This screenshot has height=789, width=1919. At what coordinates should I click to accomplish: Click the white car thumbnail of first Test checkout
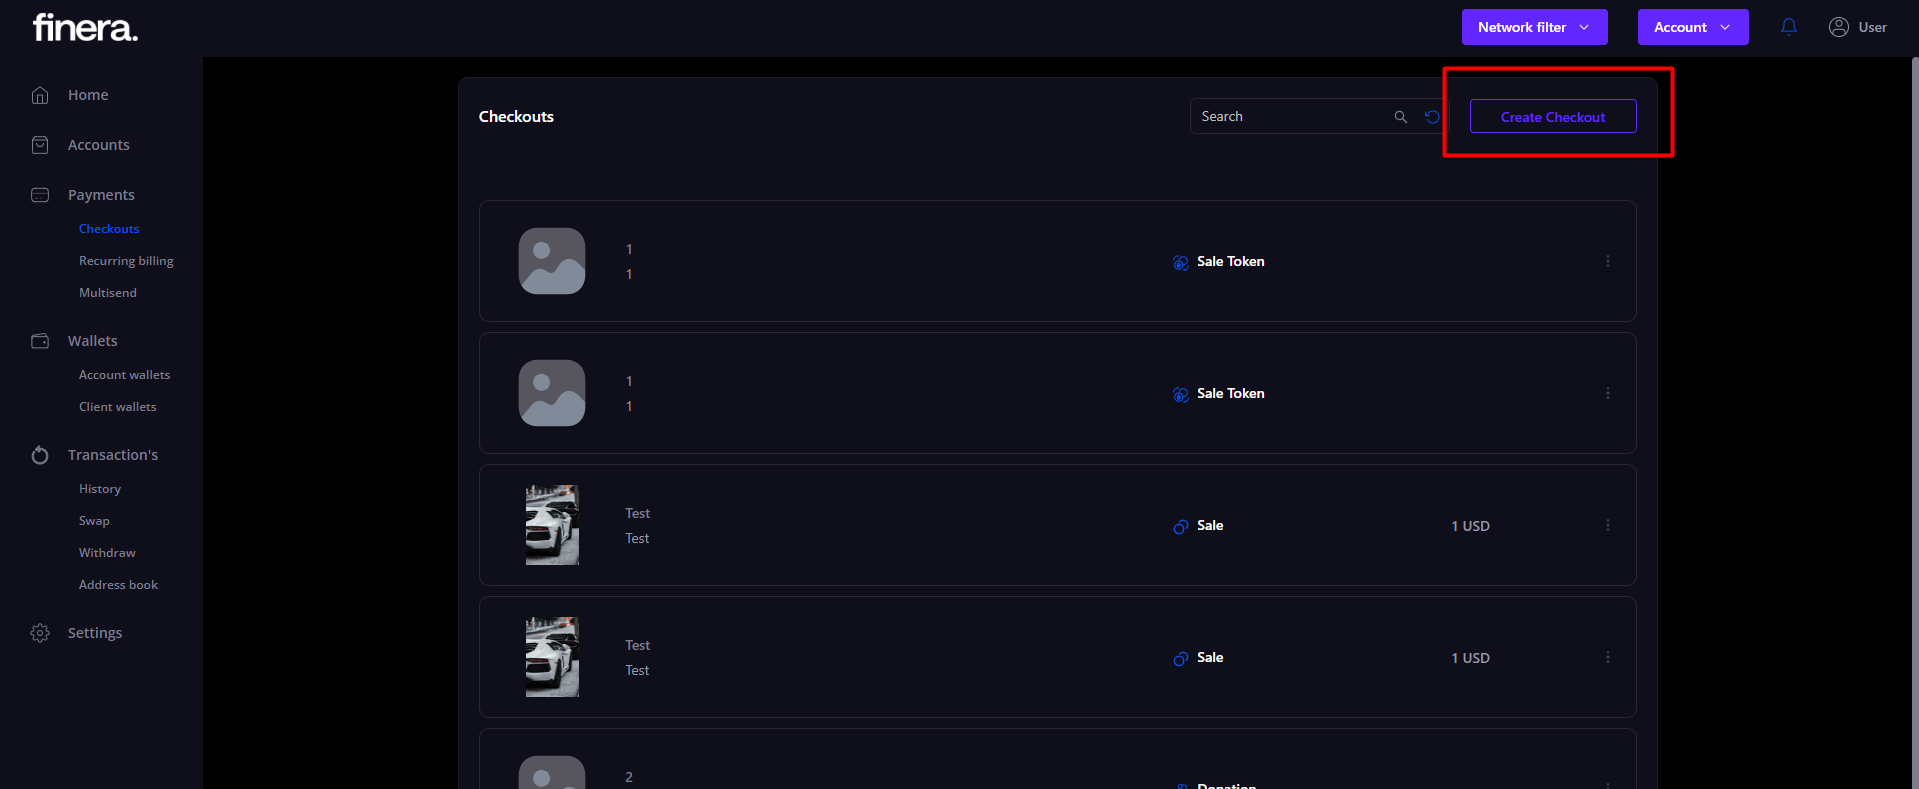552,525
